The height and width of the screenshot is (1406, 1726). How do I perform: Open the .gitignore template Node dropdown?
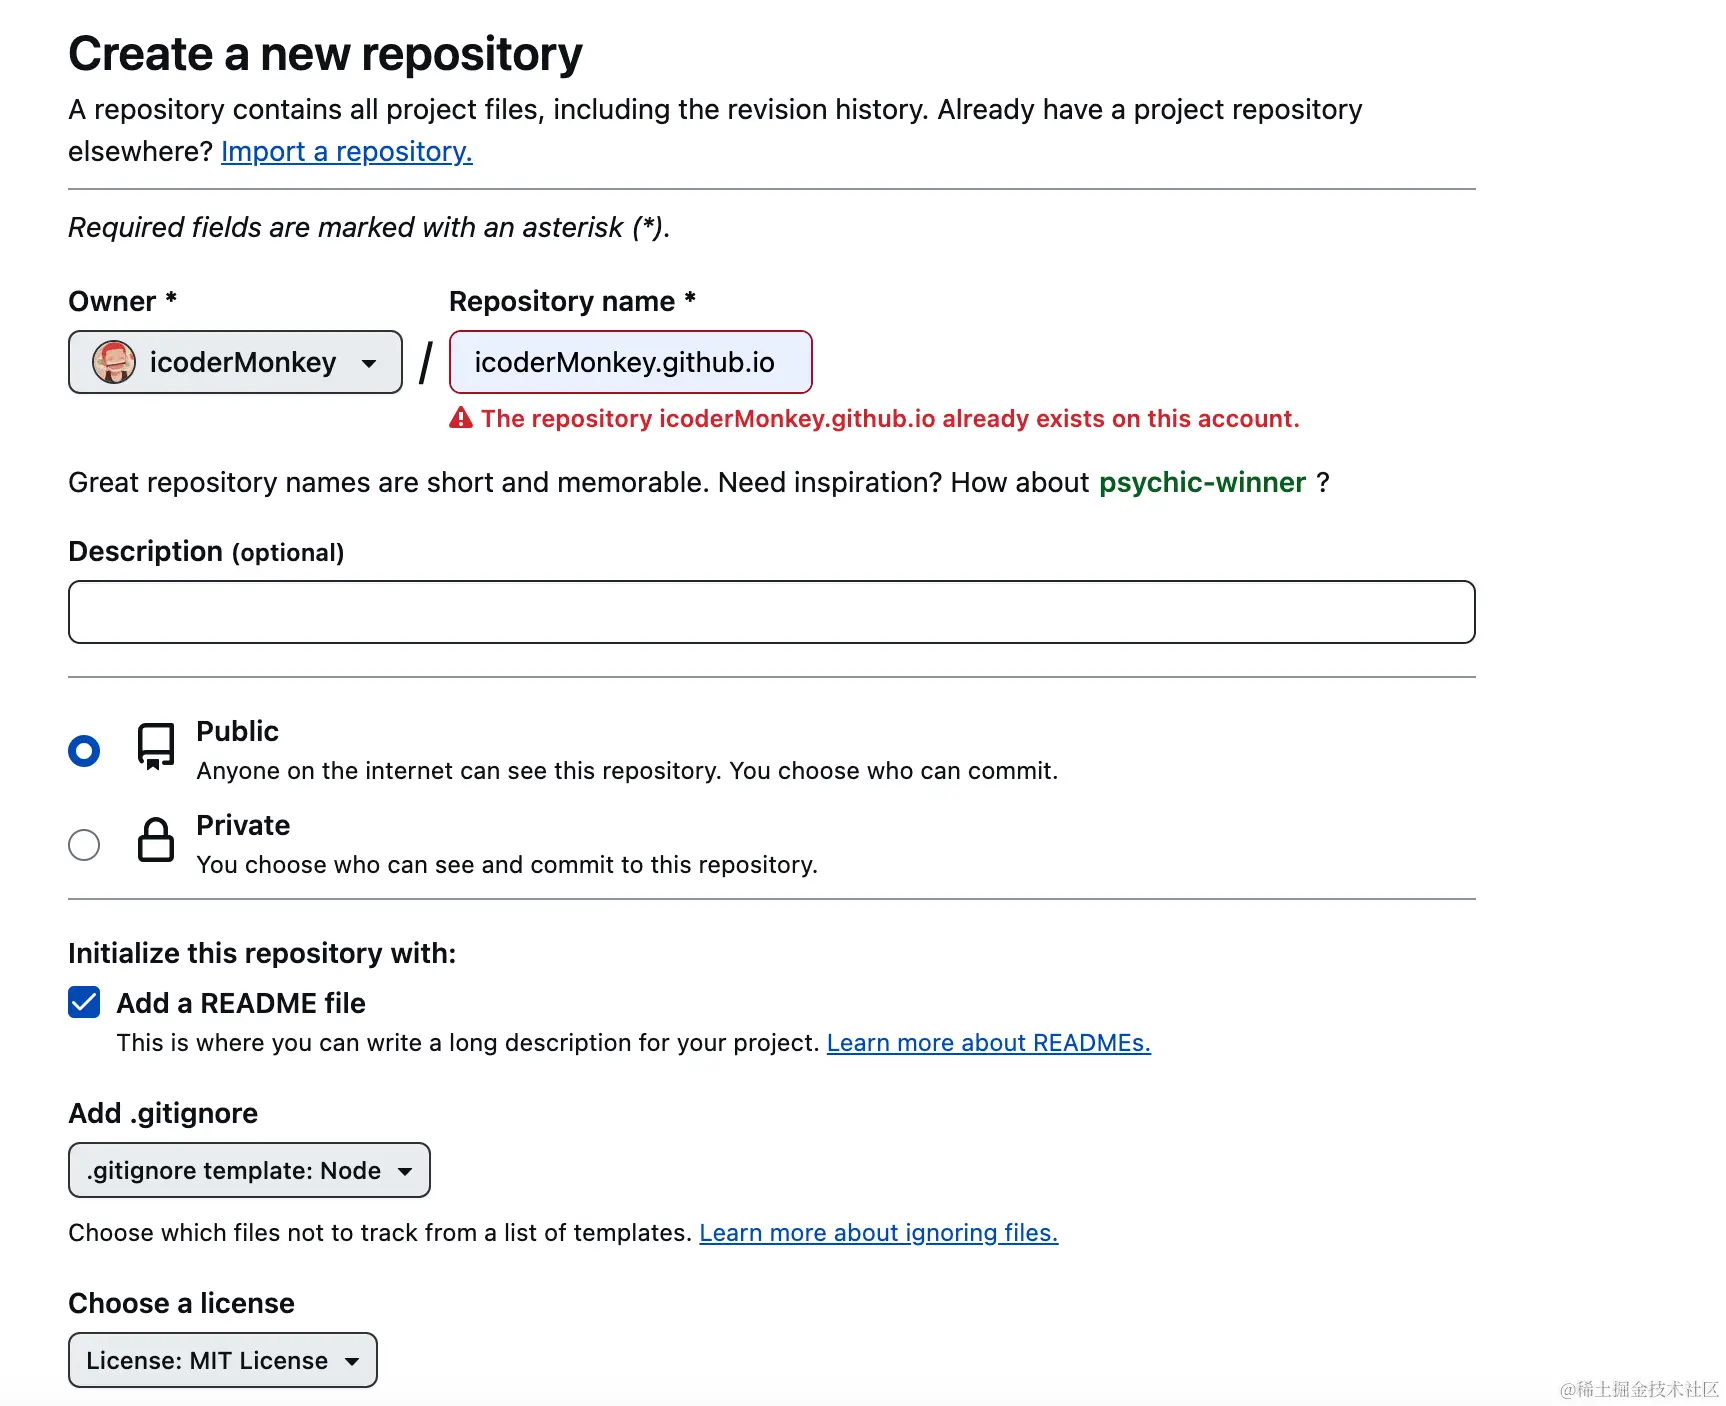[249, 1170]
